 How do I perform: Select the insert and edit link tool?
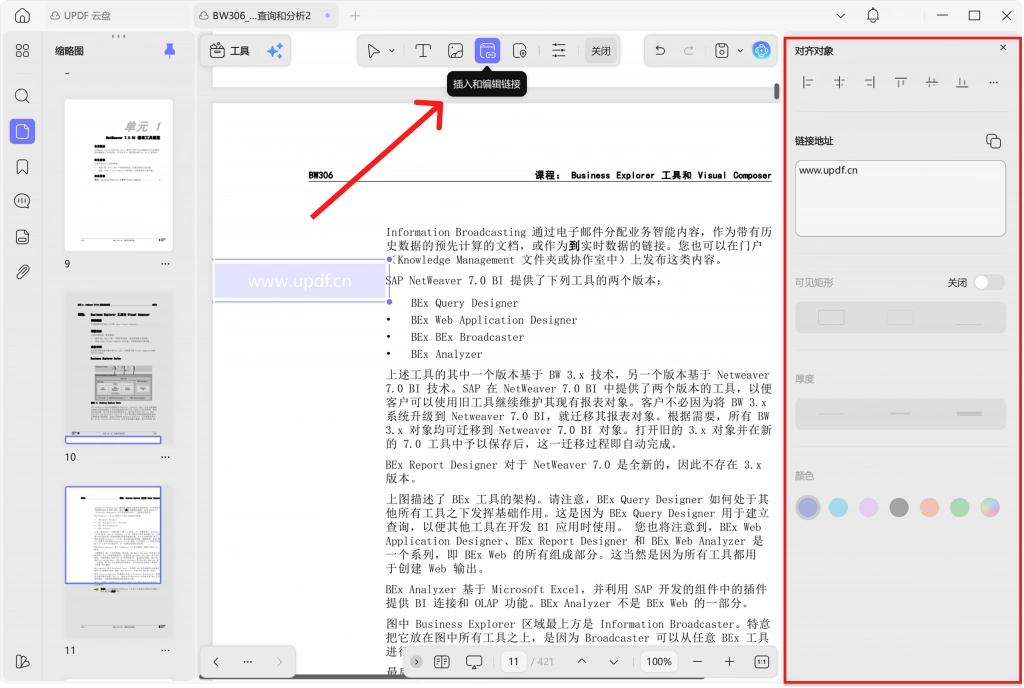click(487, 50)
